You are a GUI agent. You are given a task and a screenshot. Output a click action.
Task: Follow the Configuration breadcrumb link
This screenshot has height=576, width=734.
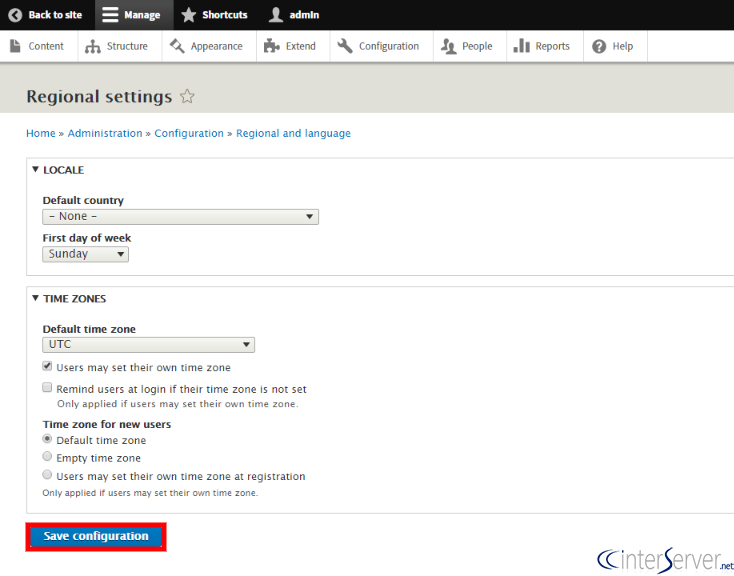189,133
